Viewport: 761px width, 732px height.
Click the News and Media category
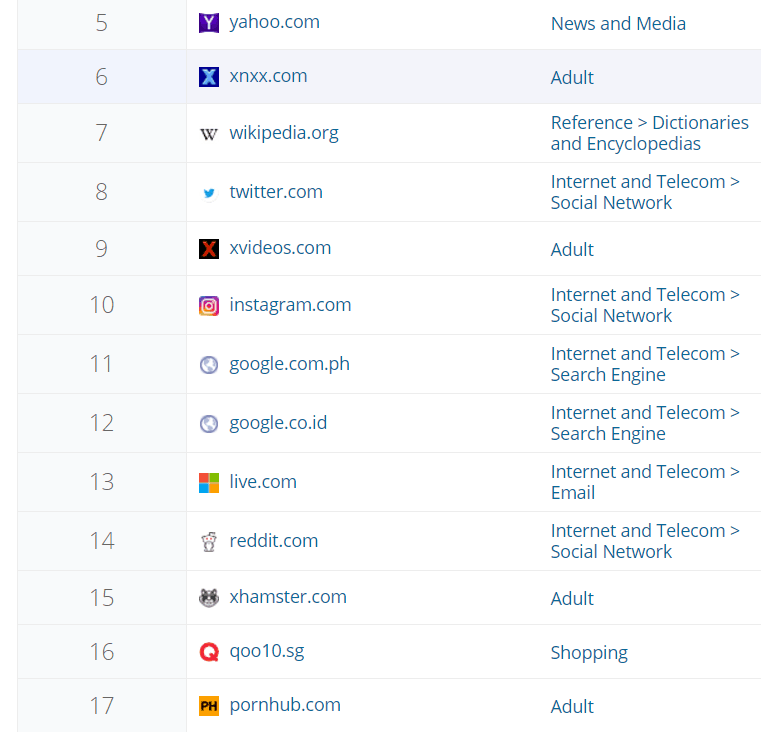pyautogui.click(x=618, y=24)
